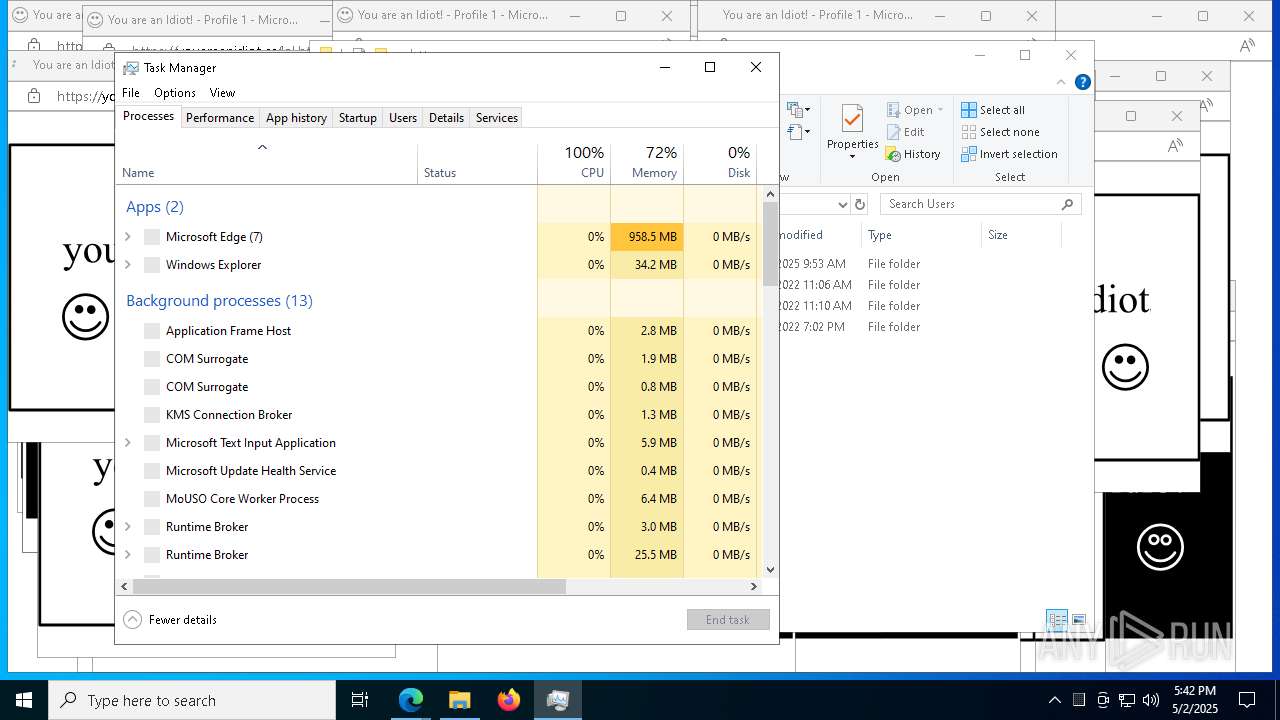
Task: Click the History icon in the File Explorer ribbon
Action: click(x=894, y=154)
